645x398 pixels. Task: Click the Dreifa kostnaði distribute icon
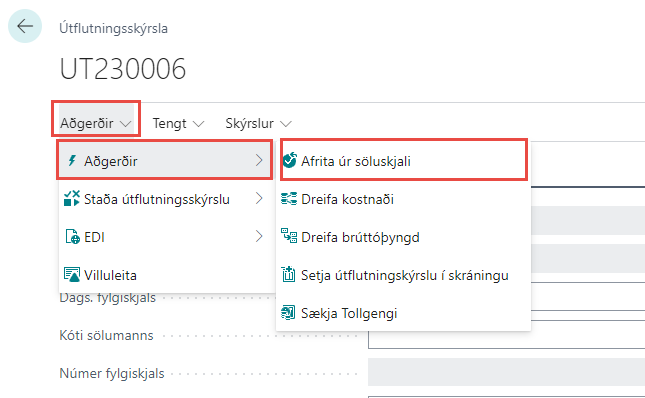[x=289, y=199]
